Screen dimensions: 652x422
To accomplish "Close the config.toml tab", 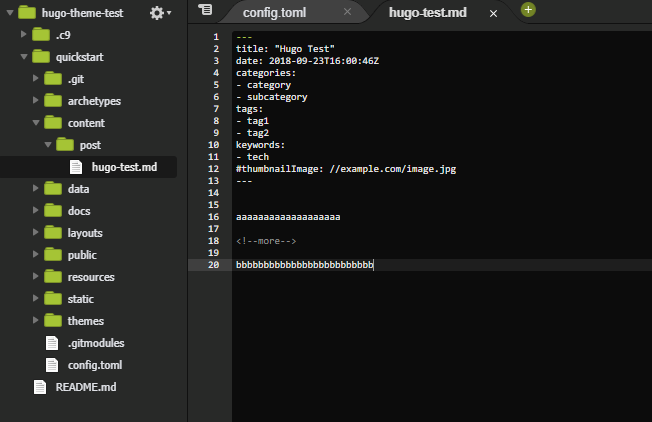I will point(347,12).
